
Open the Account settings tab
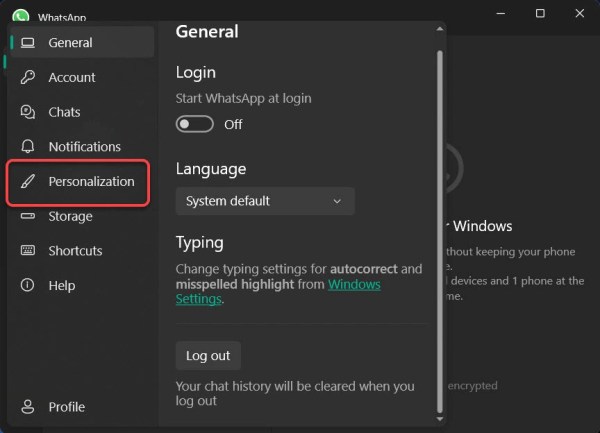tap(82, 77)
